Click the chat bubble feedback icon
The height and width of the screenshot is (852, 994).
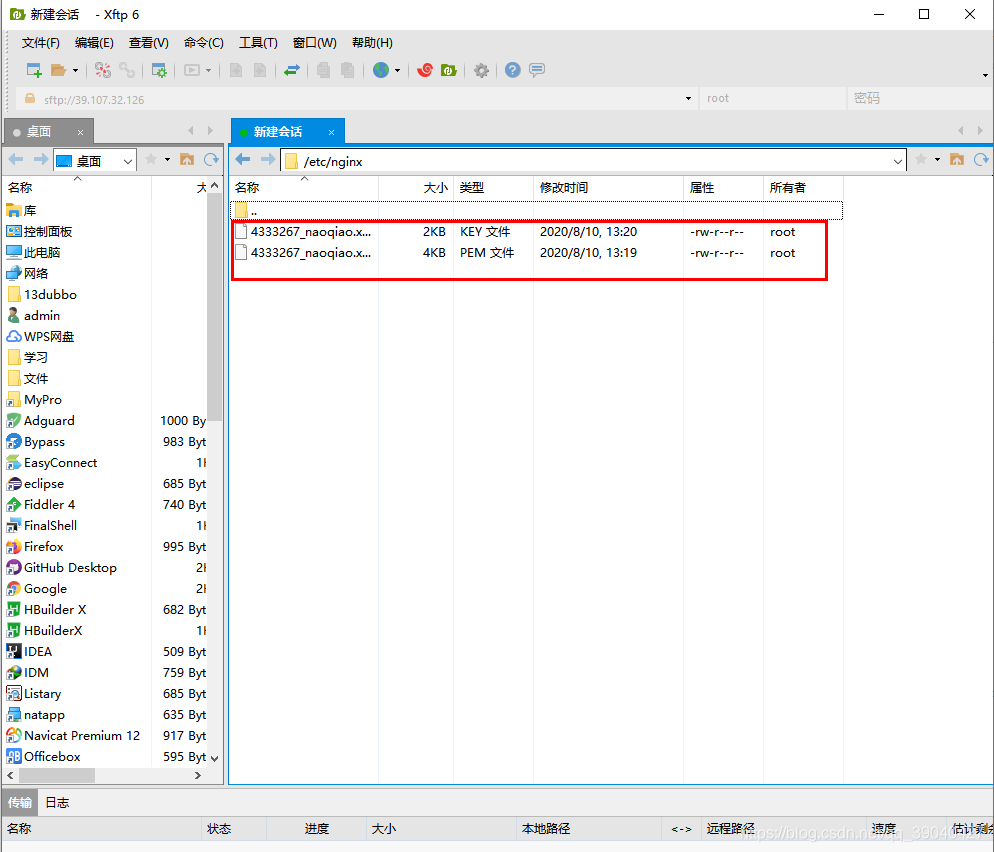point(537,70)
